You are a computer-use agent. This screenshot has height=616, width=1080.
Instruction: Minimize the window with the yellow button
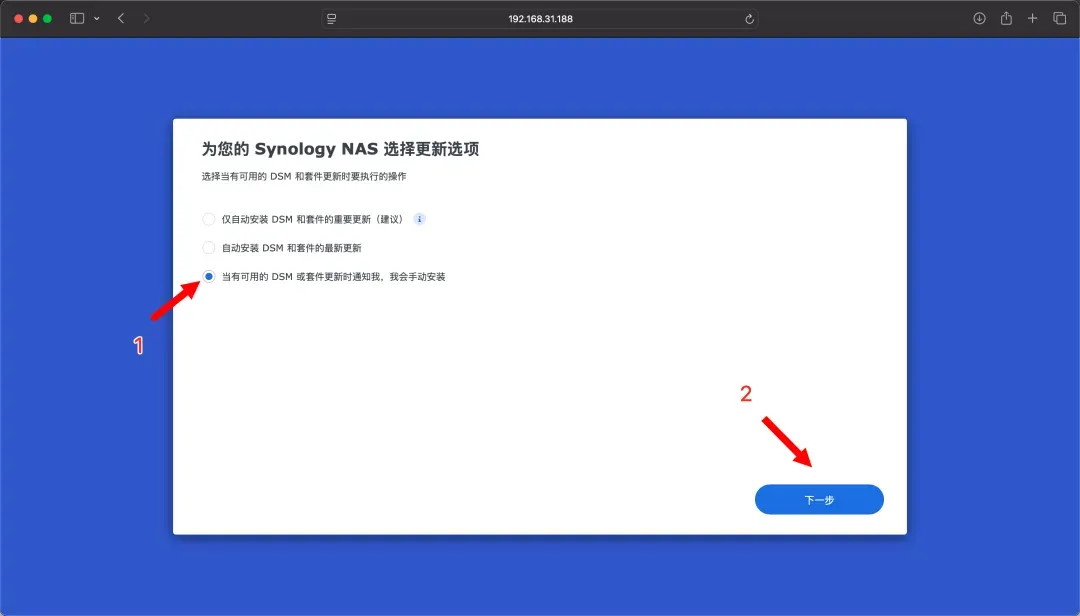[33, 19]
